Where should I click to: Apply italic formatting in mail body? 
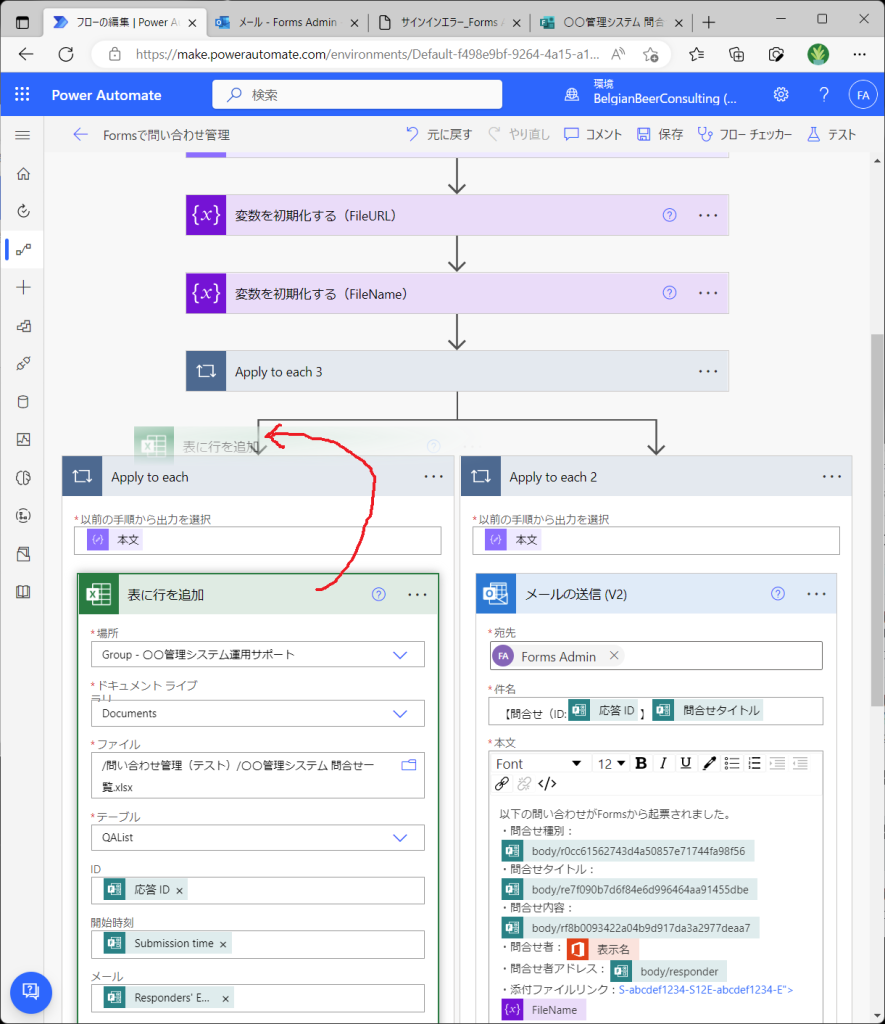click(663, 763)
